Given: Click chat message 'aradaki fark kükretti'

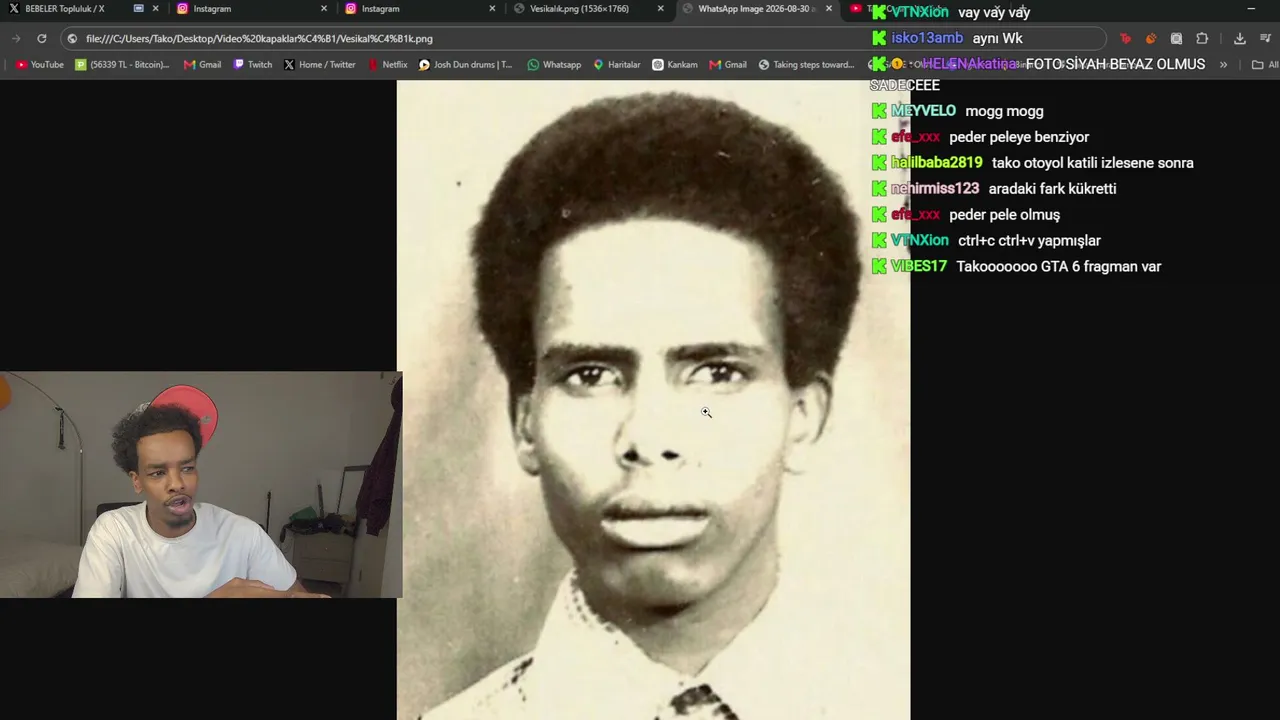Looking at the screenshot, I should pos(1052,189).
